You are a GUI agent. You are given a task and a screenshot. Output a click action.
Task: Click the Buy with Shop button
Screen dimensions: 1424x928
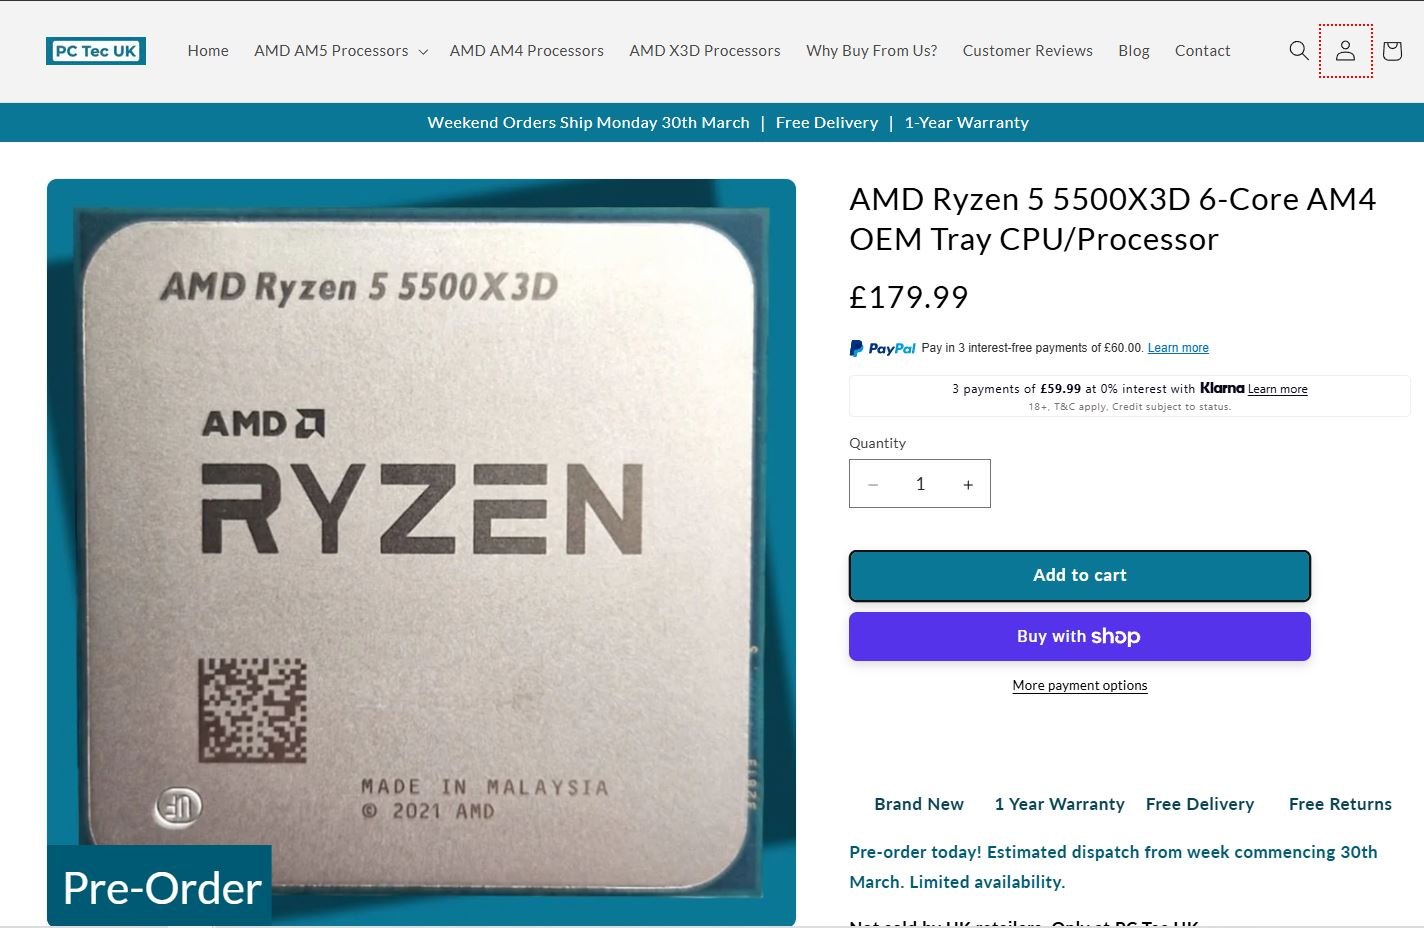coord(1080,637)
